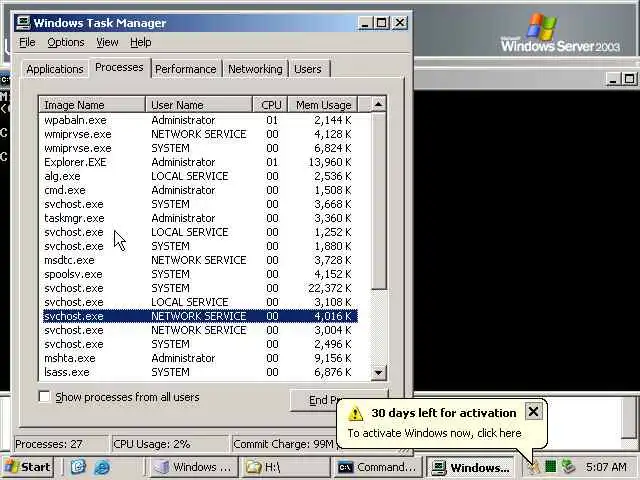Minimize the background command window
This screenshot has height=480, width=640.
point(612,79)
